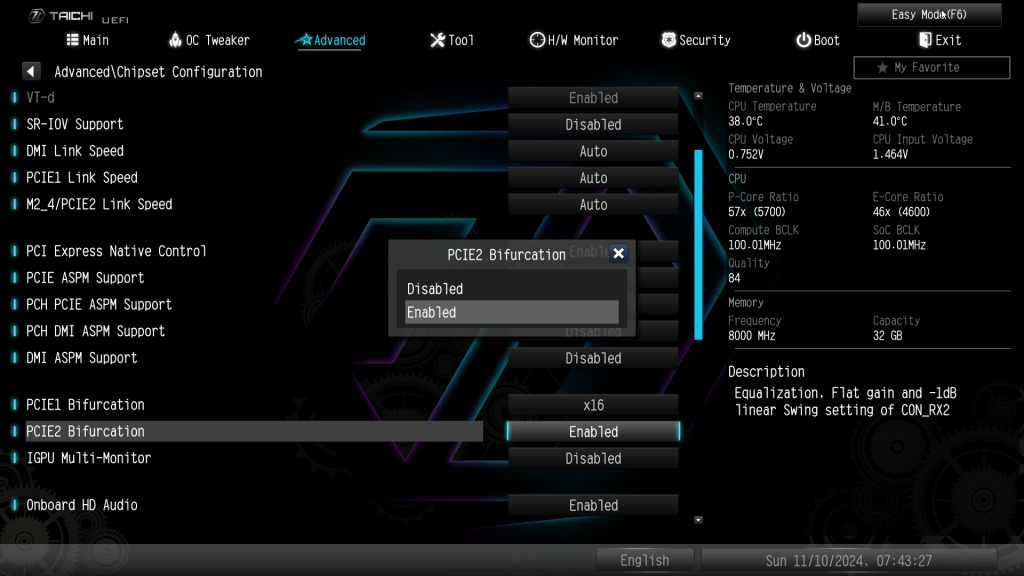Click the blue vertical scrollbar thumb
This screenshot has width=1024, height=576.
pos(698,245)
